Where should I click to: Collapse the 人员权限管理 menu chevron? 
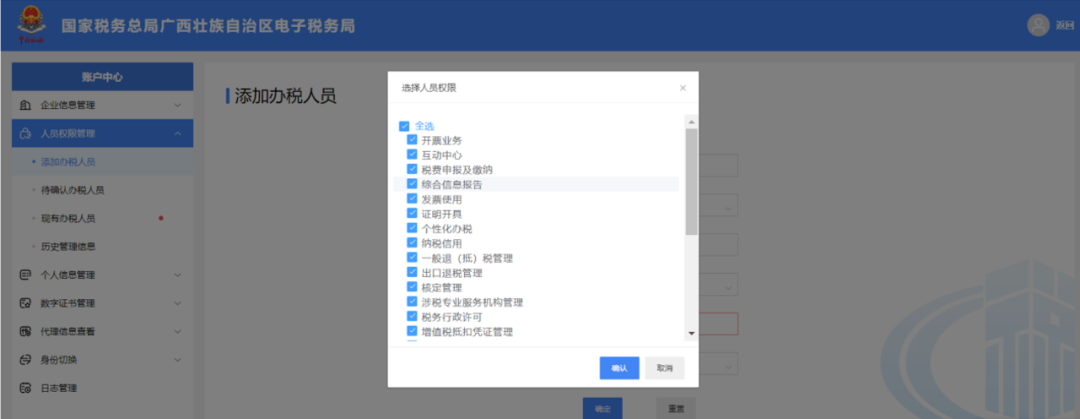178,134
